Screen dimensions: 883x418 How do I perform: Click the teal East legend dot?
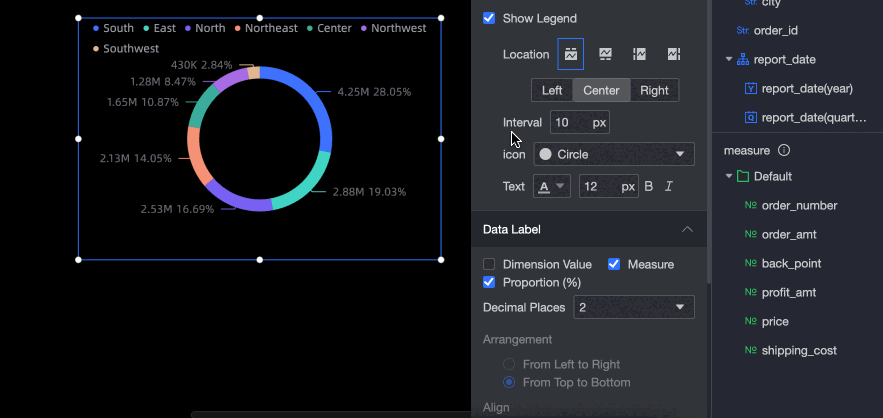[146, 28]
